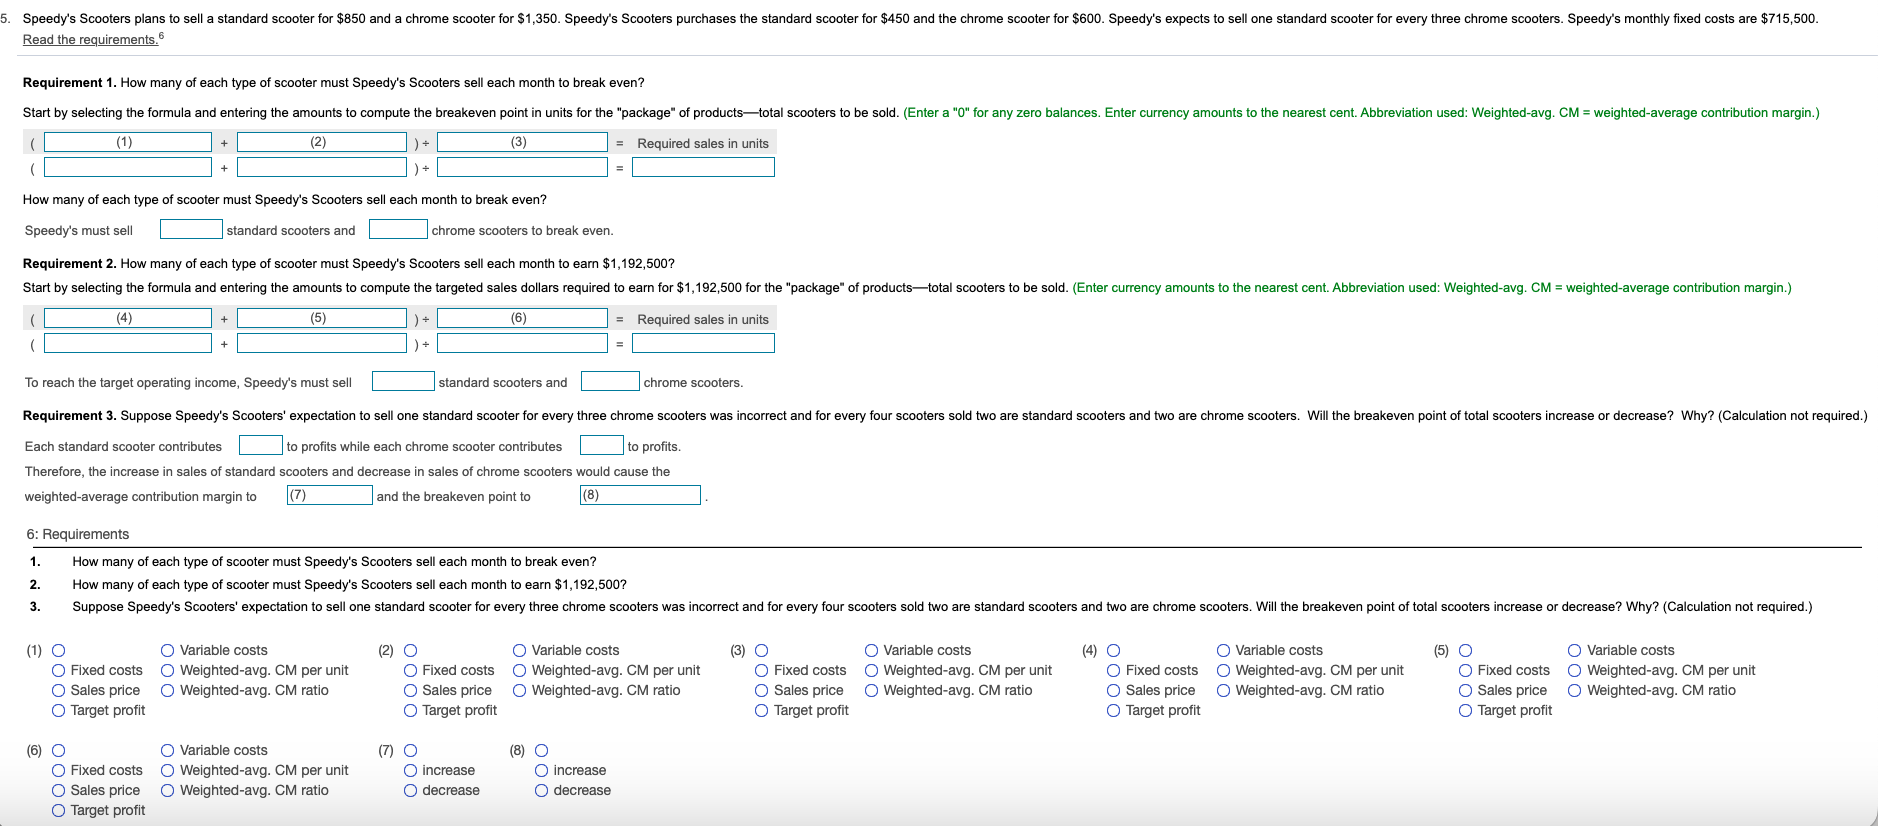Screen dimensions: 1878x826
Task: Select Sales price radio in group (3)
Action: click(762, 691)
